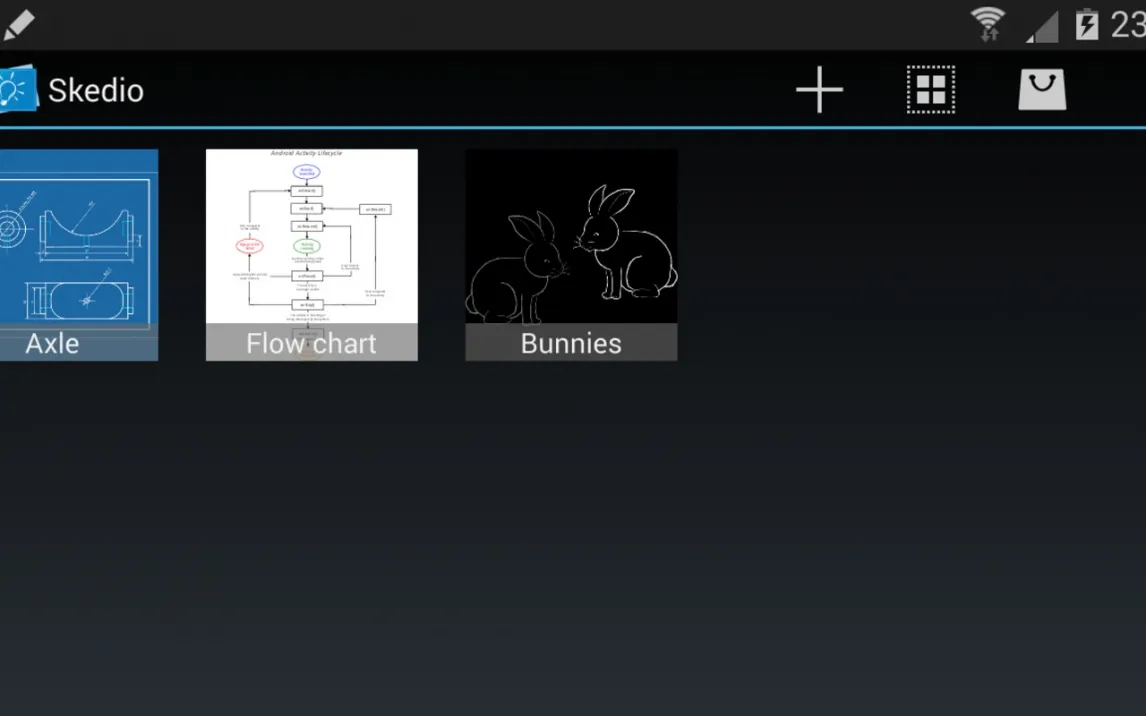The width and height of the screenshot is (1146, 716).
Task: Select the Bunnies name label
Action: pyautogui.click(x=571, y=343)
